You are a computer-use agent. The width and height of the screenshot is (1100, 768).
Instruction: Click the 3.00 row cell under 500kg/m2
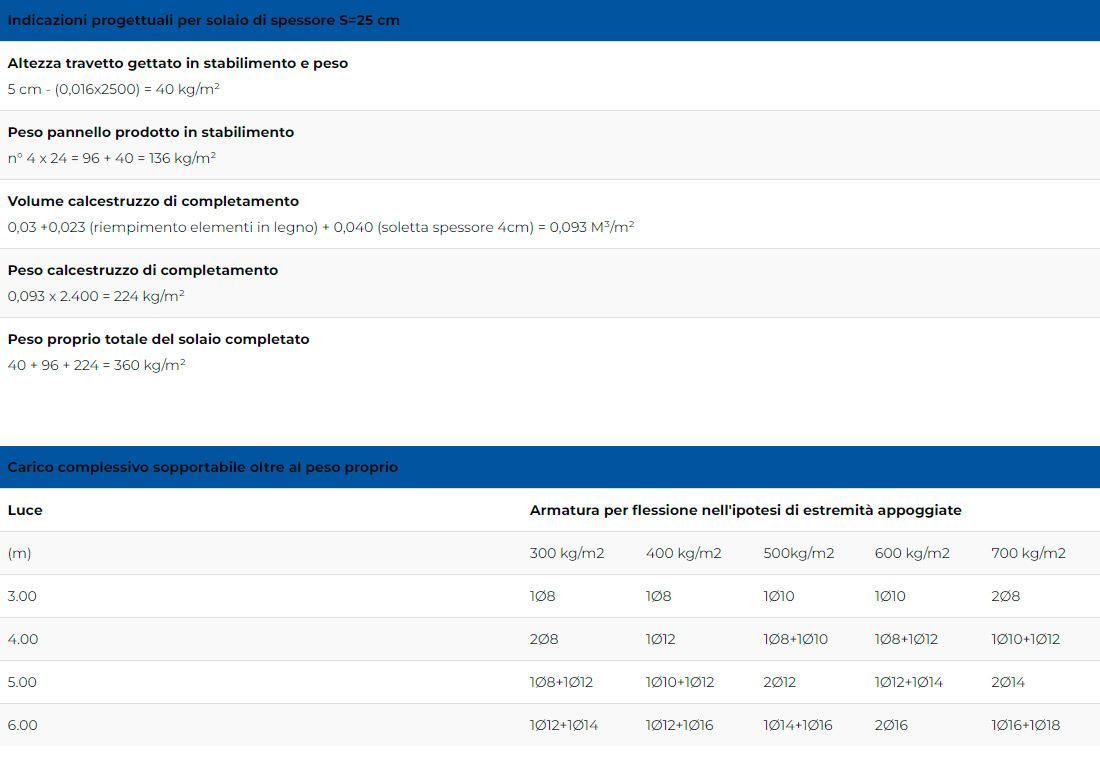(x=779, y=596)
